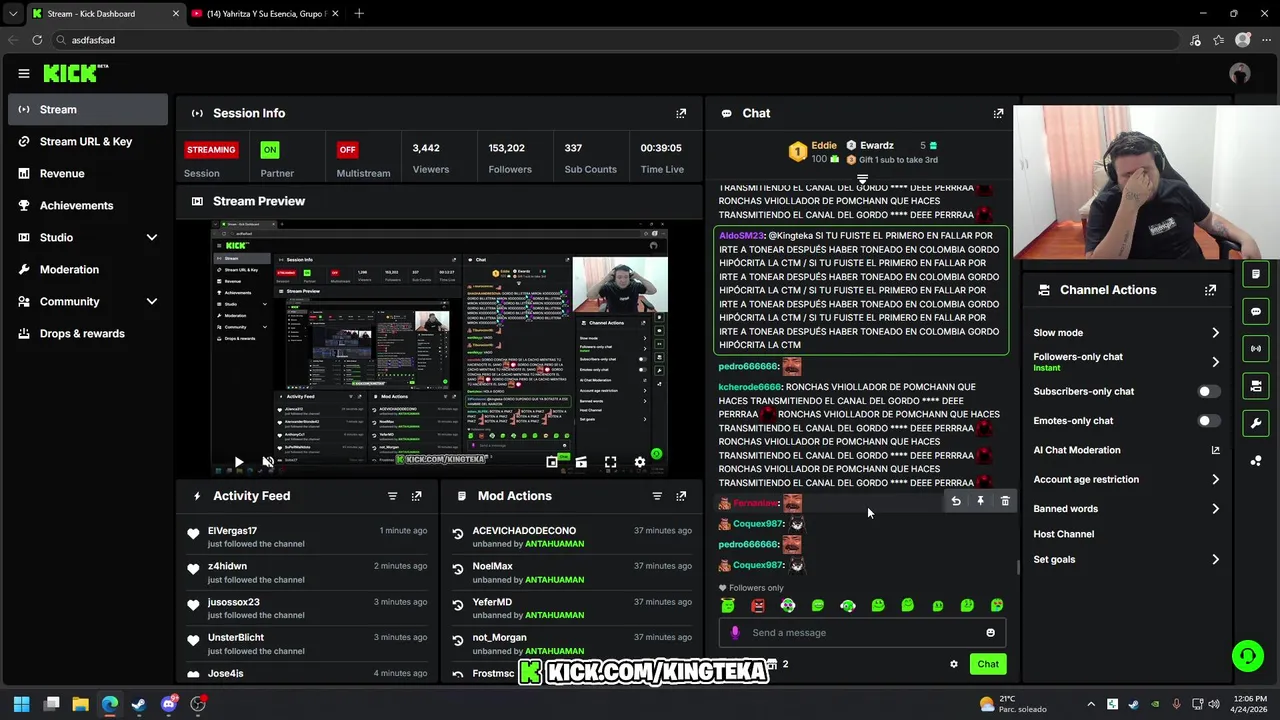Viewport: 1280px width, 720px height.
Task: Click the mod actions log icon in right rail
Action: tap(1256, 274)
